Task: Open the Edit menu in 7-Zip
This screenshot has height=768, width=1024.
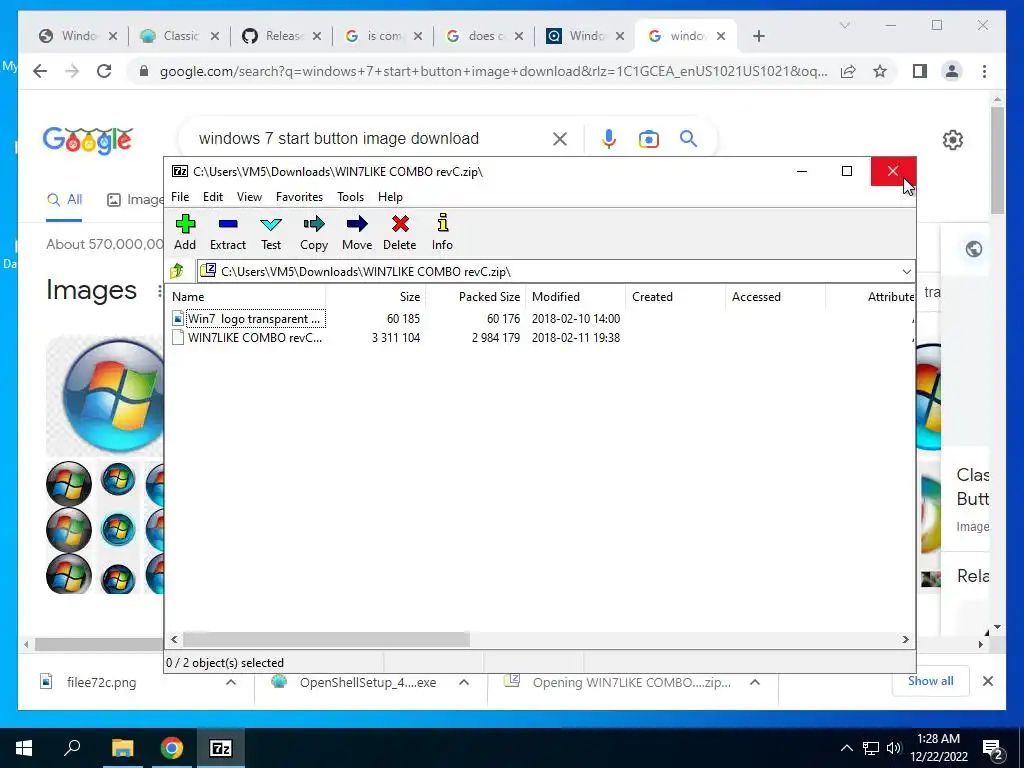Action: pyautogui.click(x=213, y=197)
